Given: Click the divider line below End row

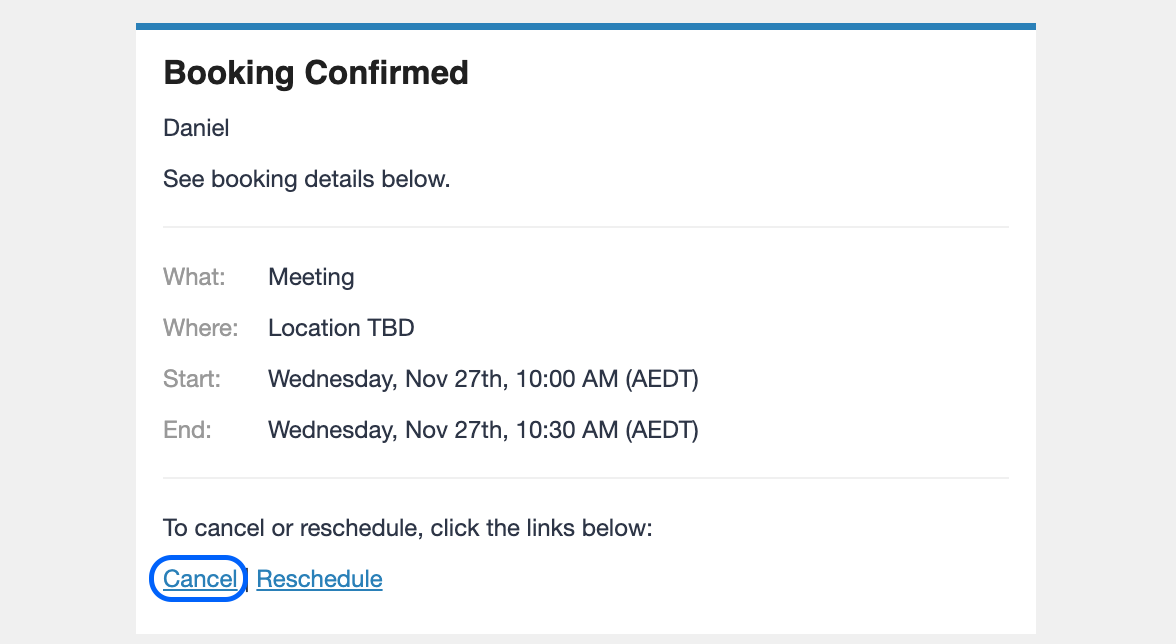Looking at the screenshot, I should pos(586,478).
